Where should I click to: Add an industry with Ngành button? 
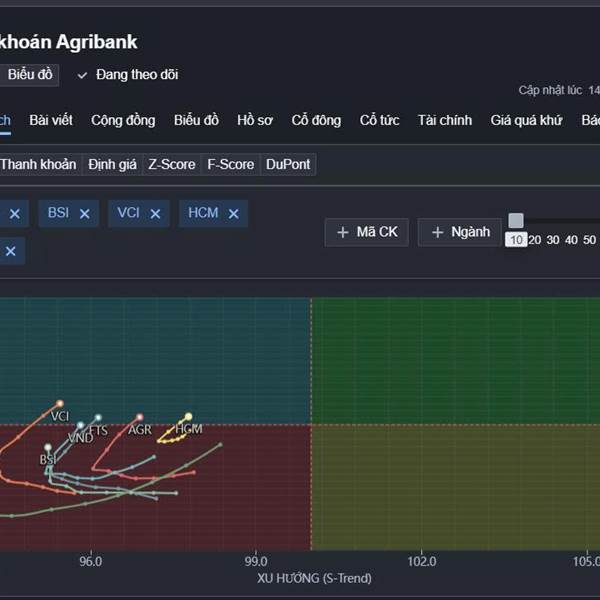click(460, 232)
